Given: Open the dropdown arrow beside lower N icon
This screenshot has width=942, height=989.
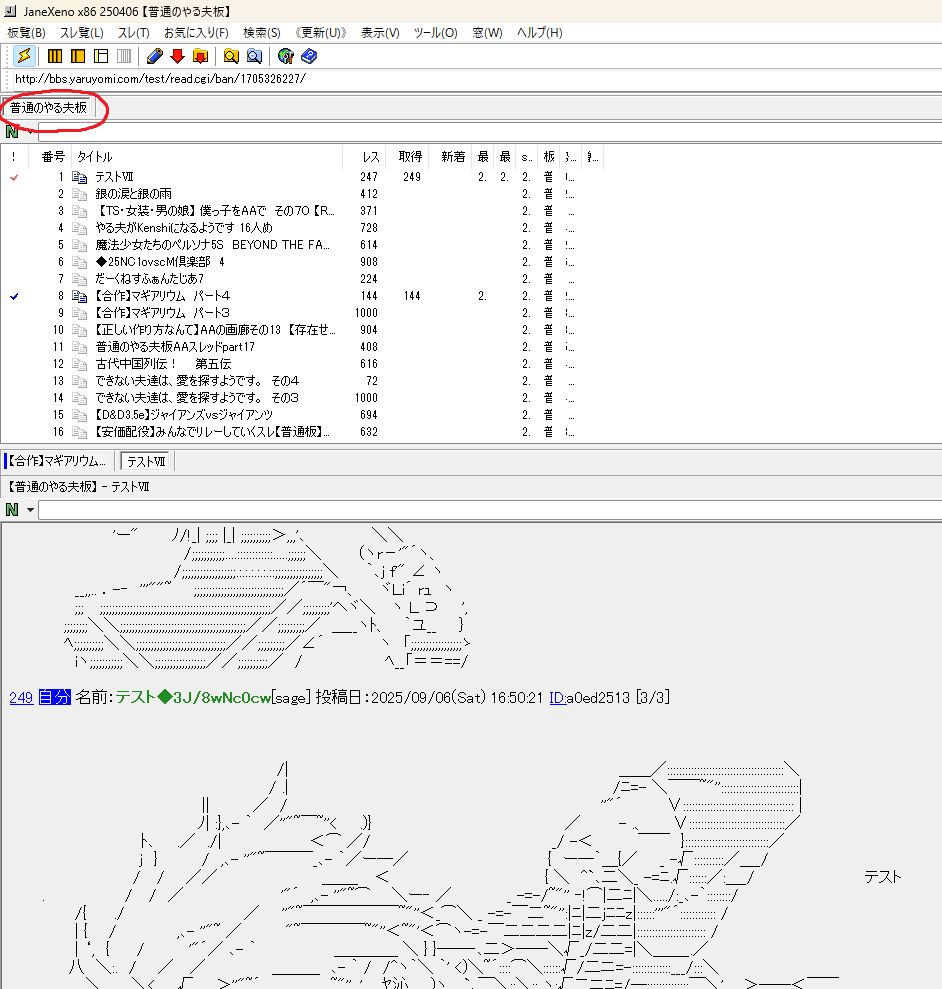Looking at the screenshot, I should (x=30, y=511).
